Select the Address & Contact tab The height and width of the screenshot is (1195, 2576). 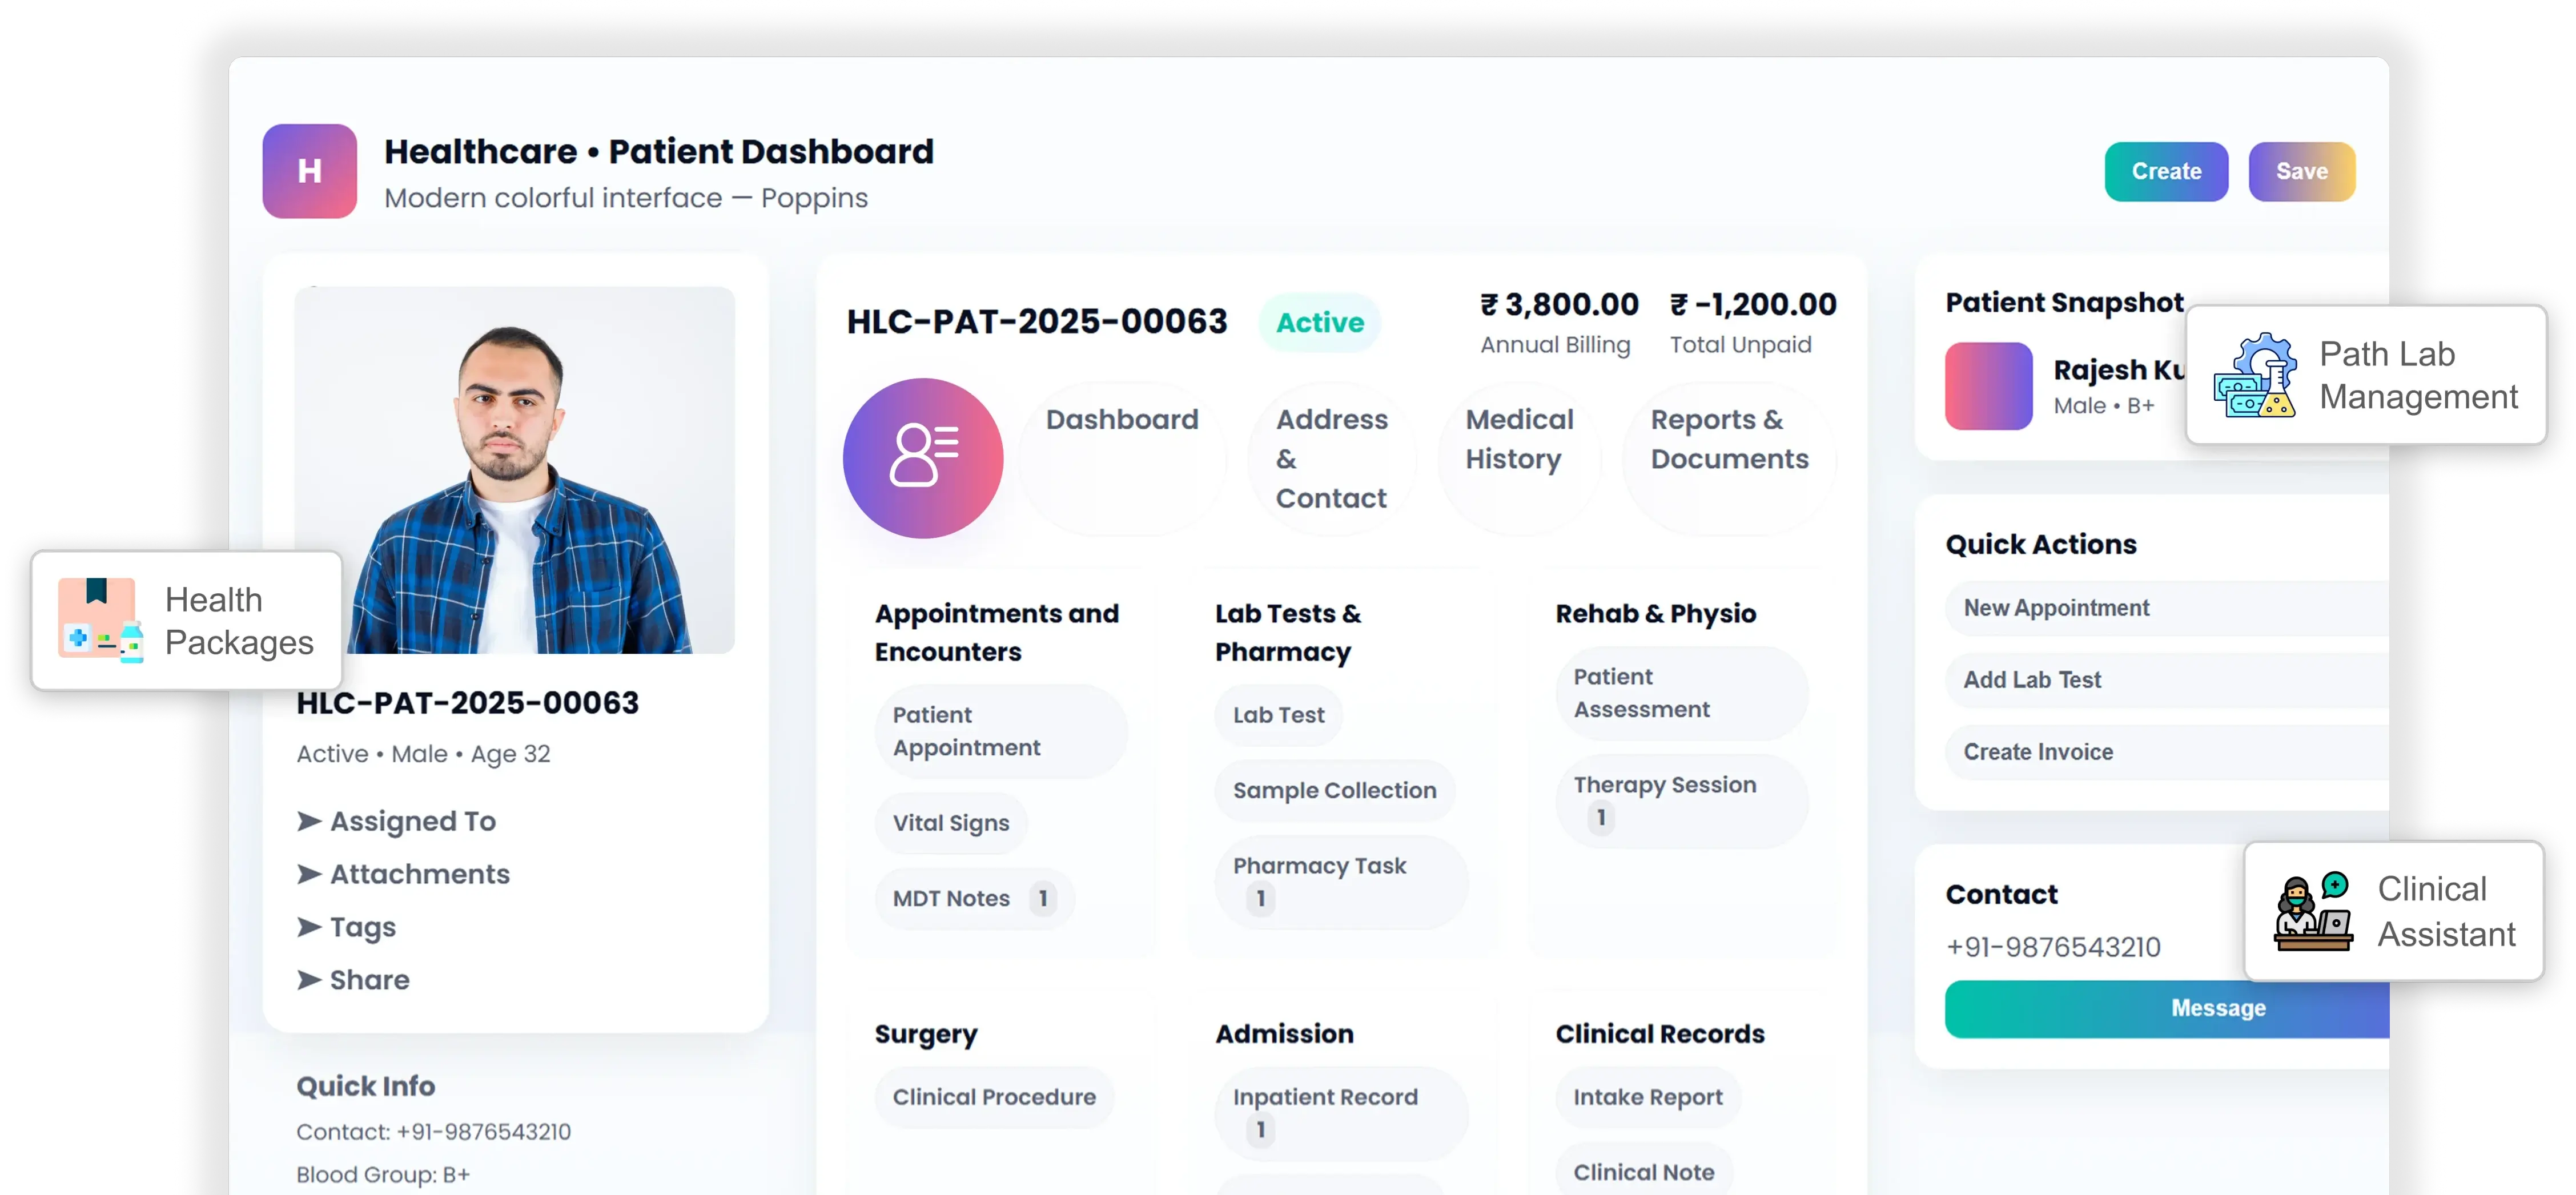coord(1331,458)
